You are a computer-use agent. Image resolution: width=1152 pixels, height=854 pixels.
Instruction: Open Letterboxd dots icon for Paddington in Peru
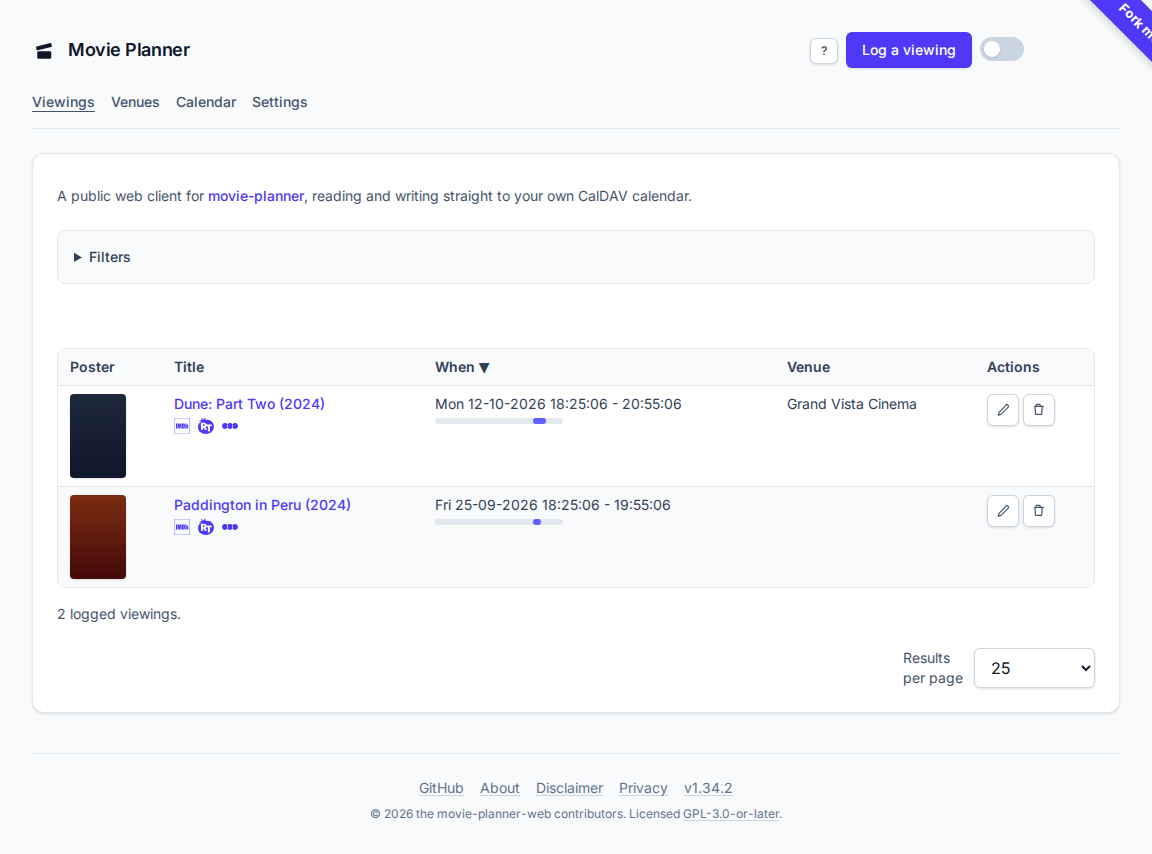pos(230,527)
